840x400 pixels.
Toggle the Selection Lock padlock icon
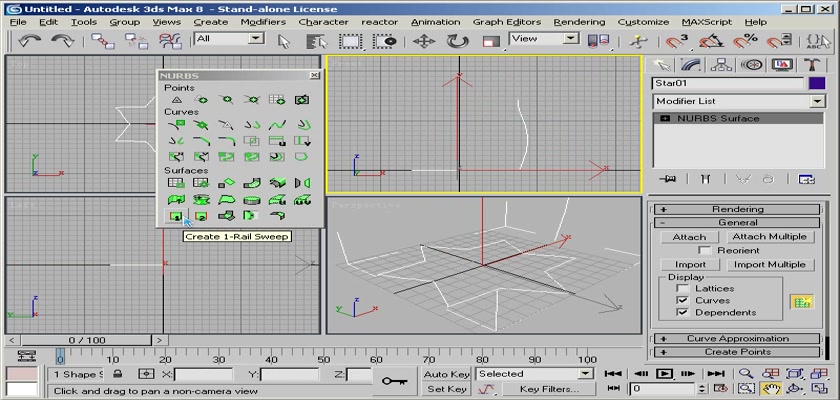(118, 374)
